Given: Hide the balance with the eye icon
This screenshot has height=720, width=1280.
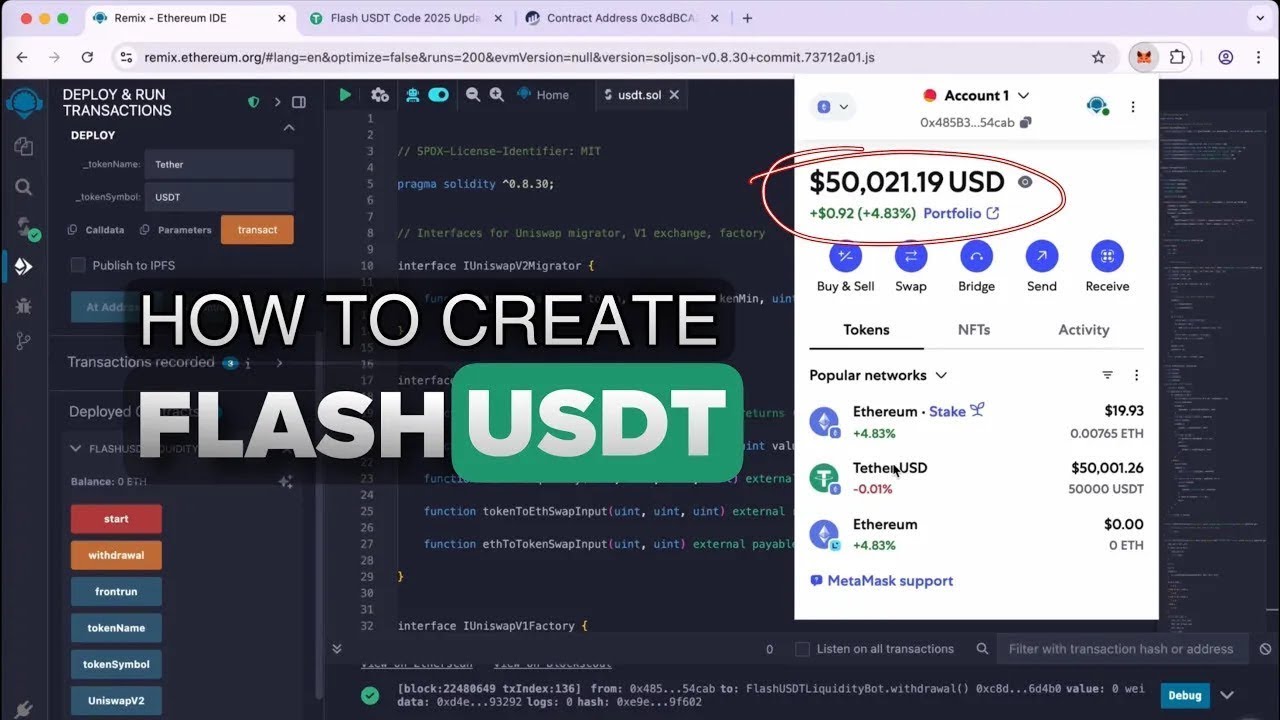Looking at the screenshot, I should click(x=1025, y=182).
